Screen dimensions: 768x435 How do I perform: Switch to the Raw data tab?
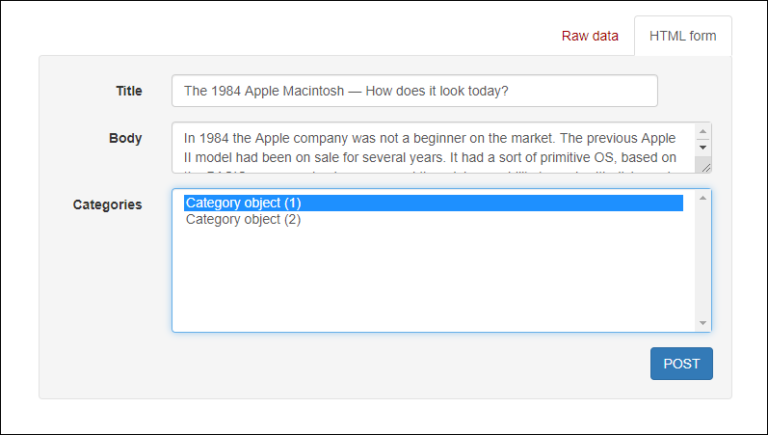(x=589, y=36)
